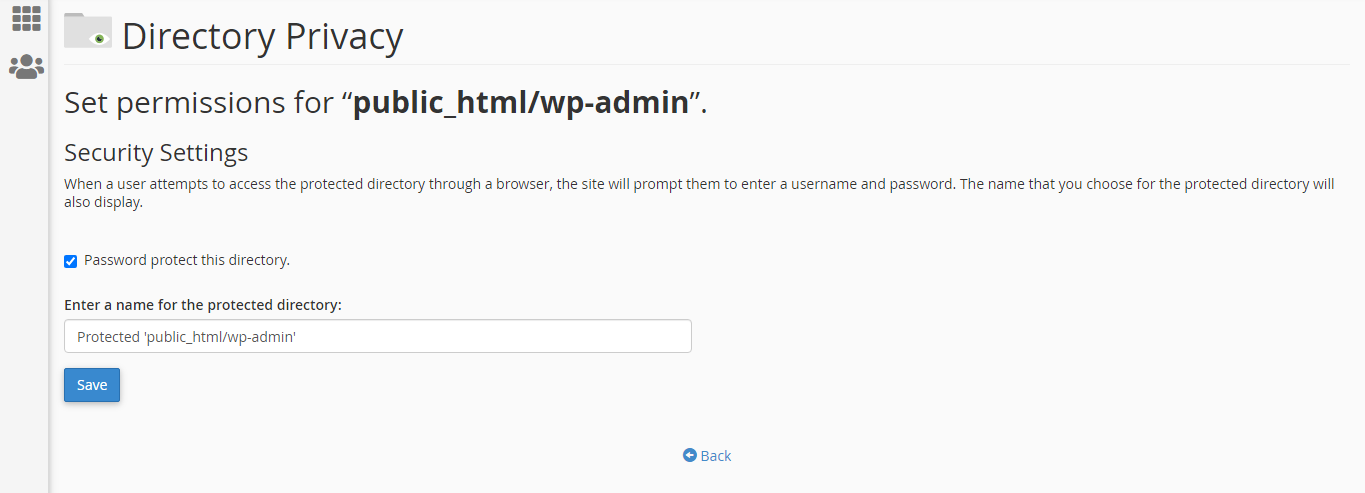
Task: Click the 'Directory Privacy' page title
Action: (262, 37)
